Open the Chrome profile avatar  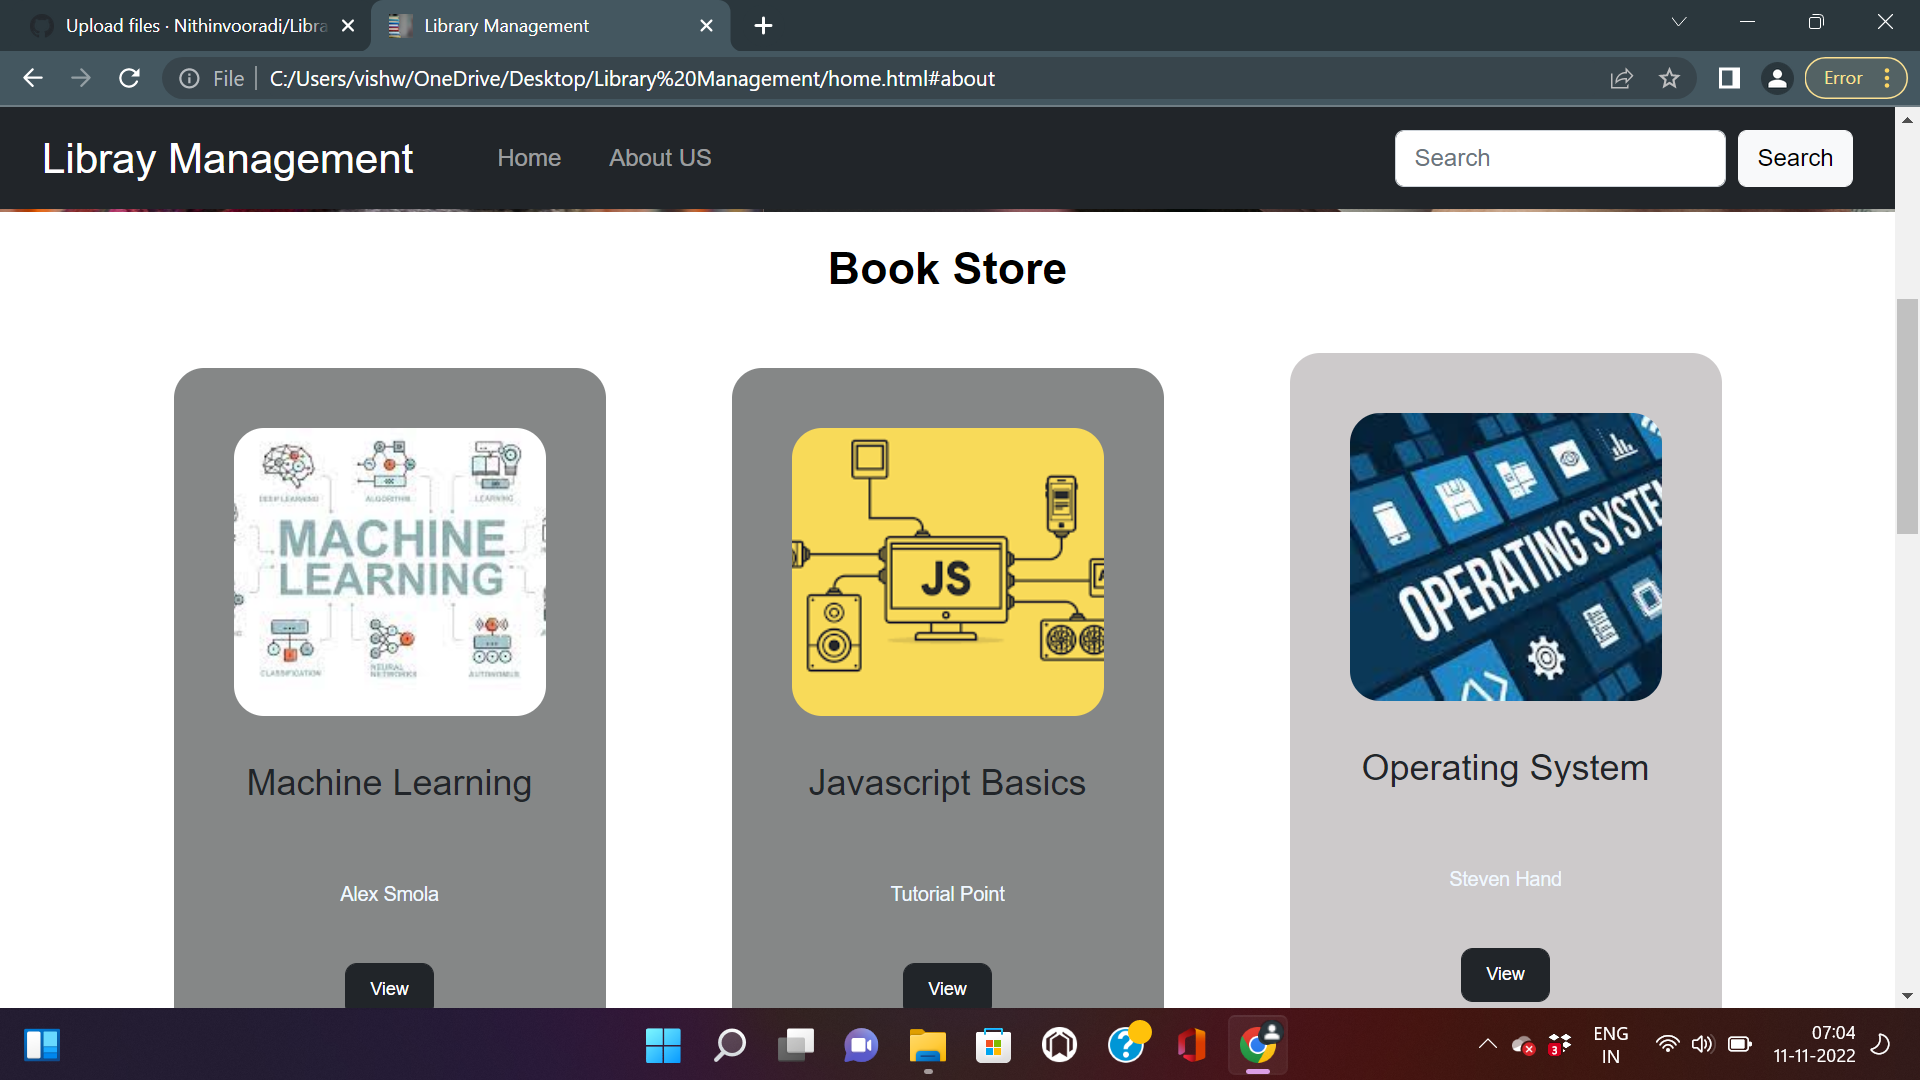[x=1777, y=78]
